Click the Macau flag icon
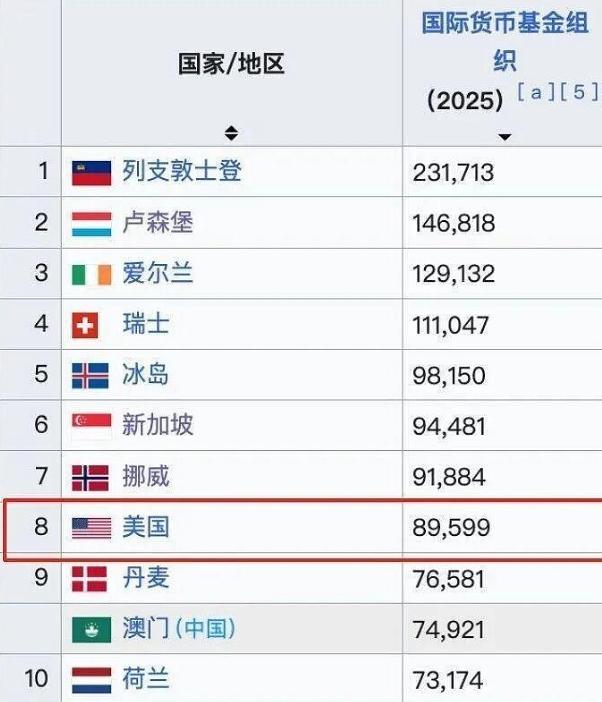 coord(91,629)
